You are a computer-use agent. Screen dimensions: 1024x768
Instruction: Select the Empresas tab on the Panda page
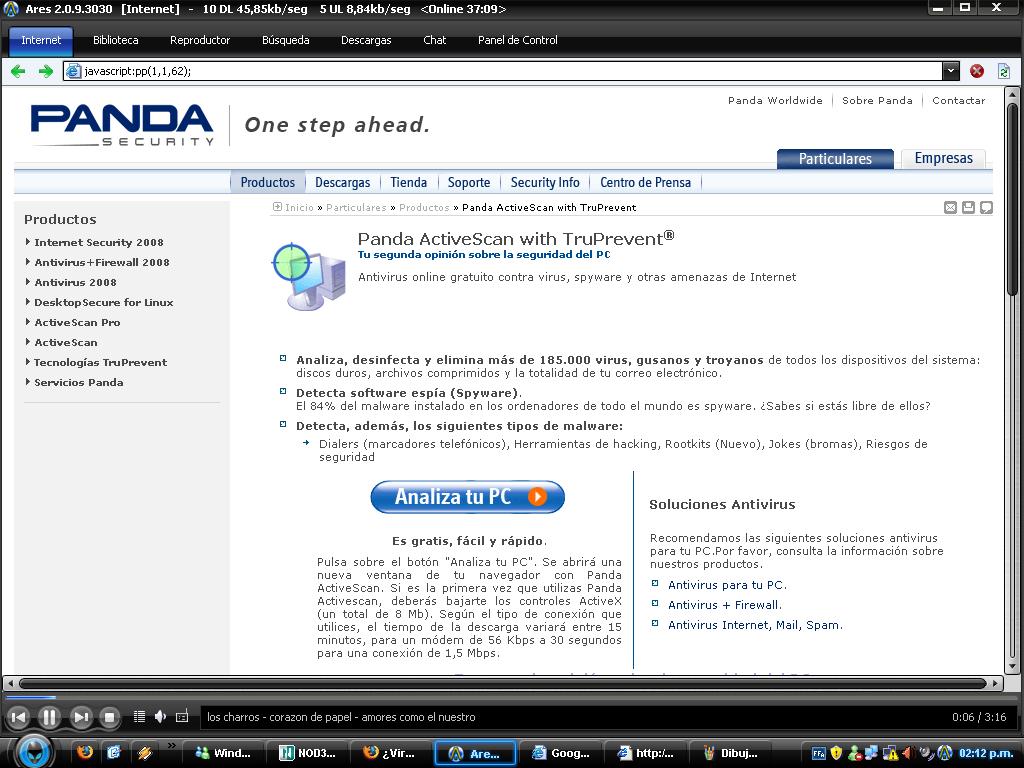(x=943, y=158)
